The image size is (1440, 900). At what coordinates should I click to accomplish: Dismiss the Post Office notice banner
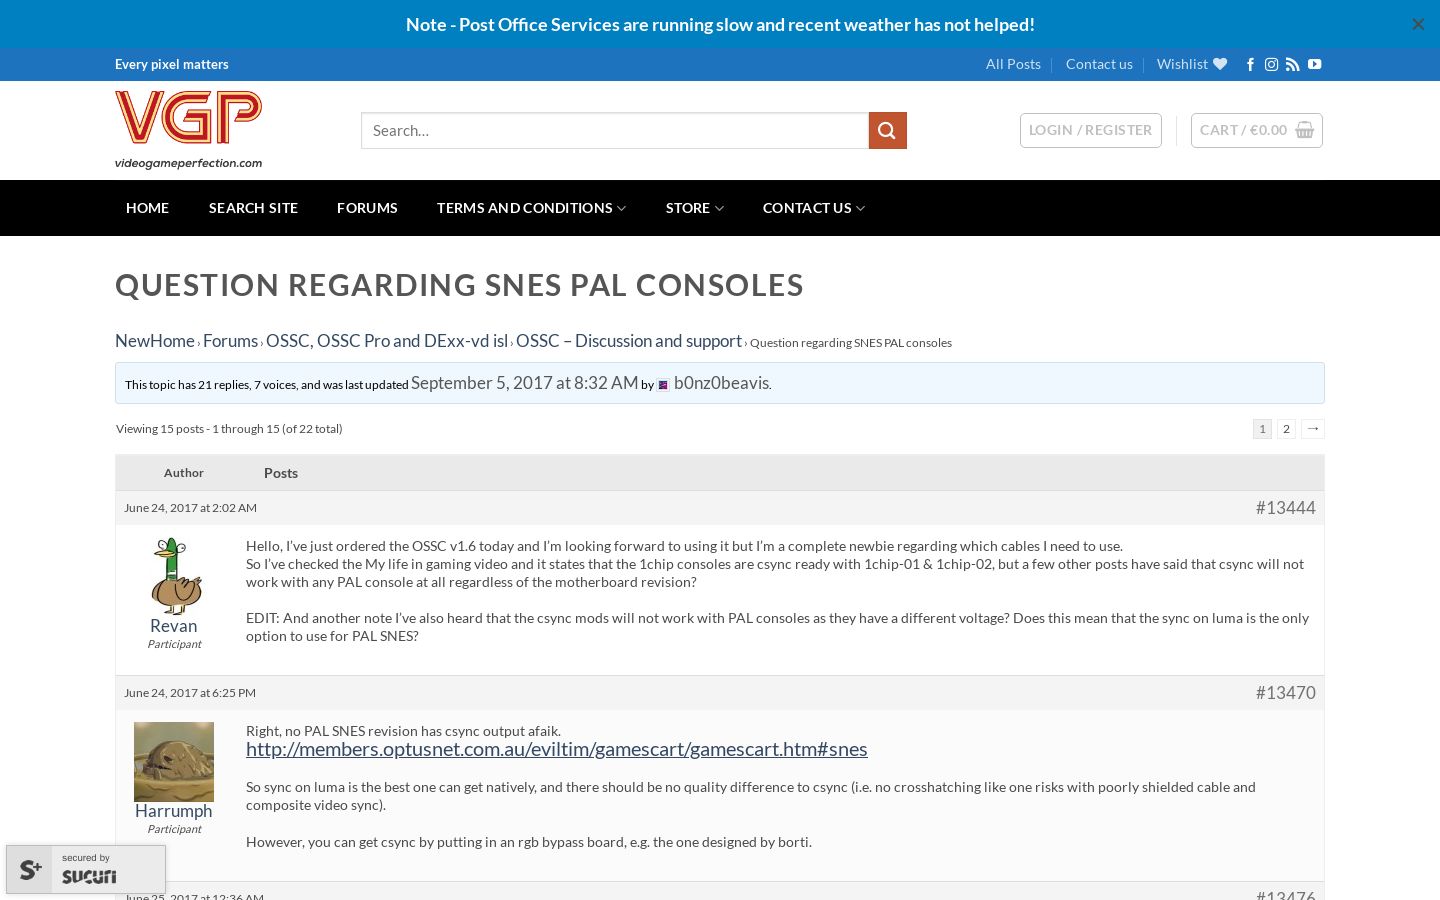1417,24
